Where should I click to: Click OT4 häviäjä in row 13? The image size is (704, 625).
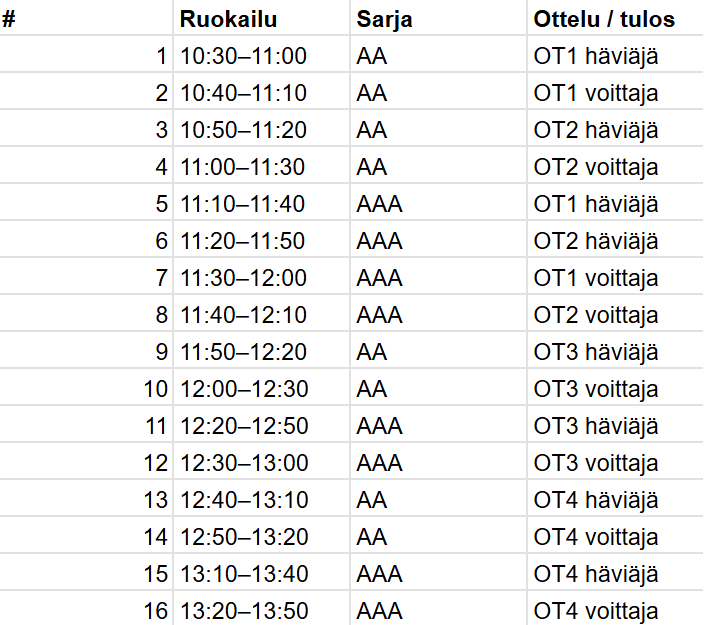tap(616, 498)
